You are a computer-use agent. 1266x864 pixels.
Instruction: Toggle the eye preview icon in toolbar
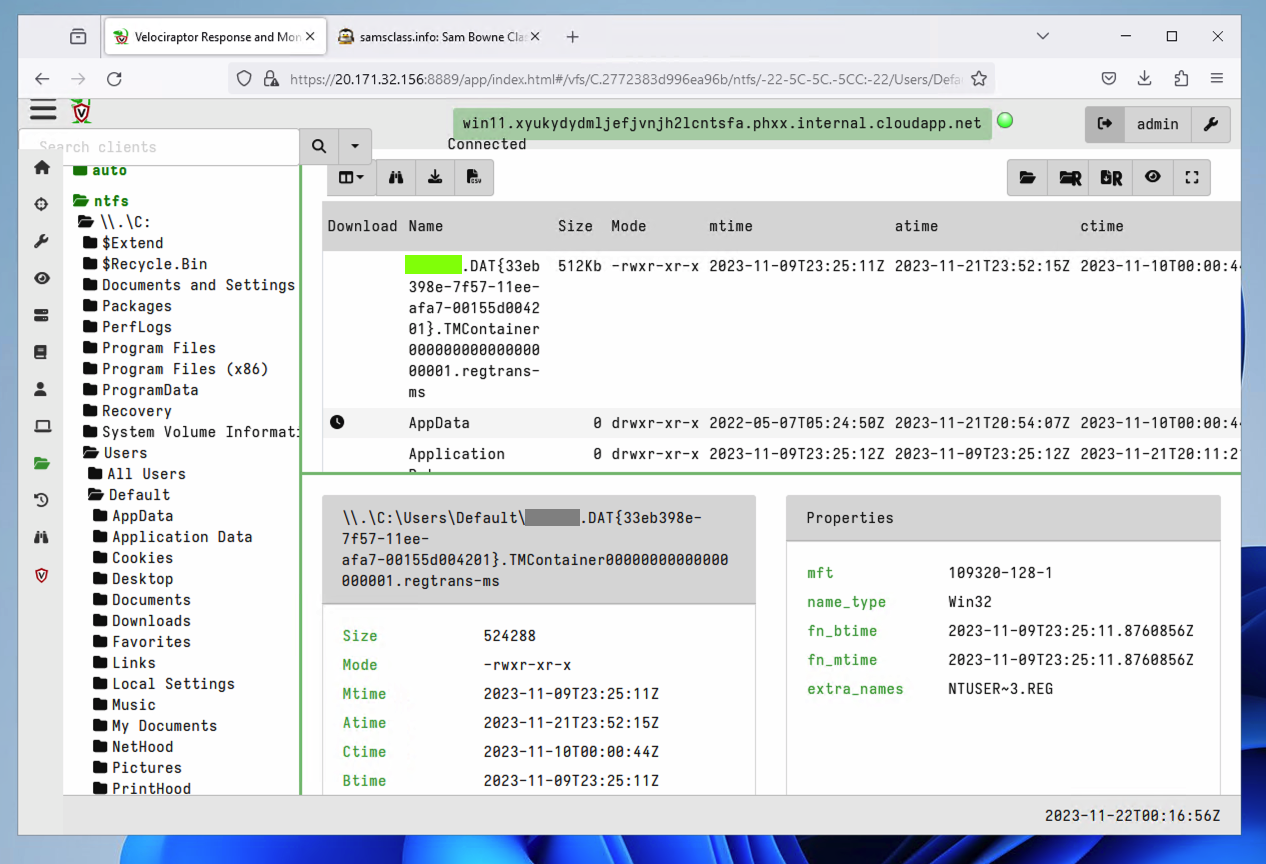[1152, 177]
